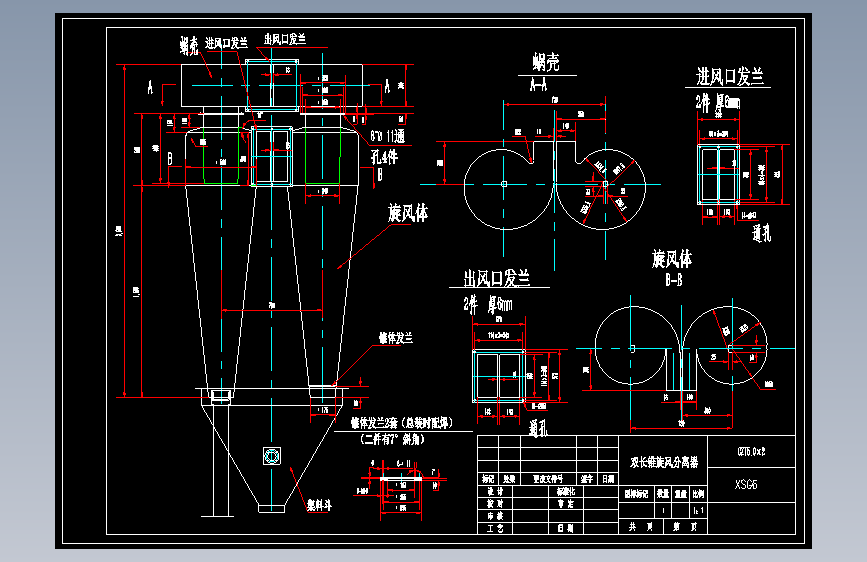Click the 标准化 cell

566,491
